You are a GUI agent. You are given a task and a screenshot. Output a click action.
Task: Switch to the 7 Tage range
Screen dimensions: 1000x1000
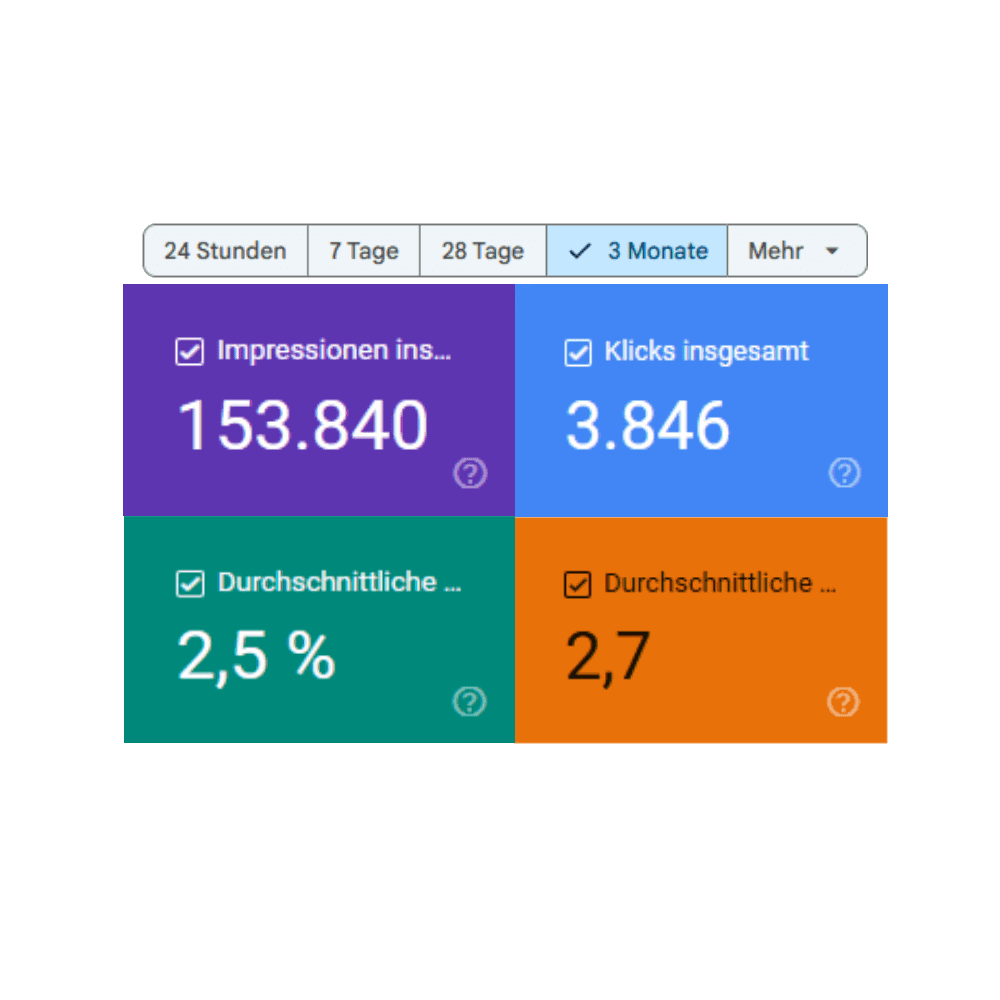pos(364,251)
